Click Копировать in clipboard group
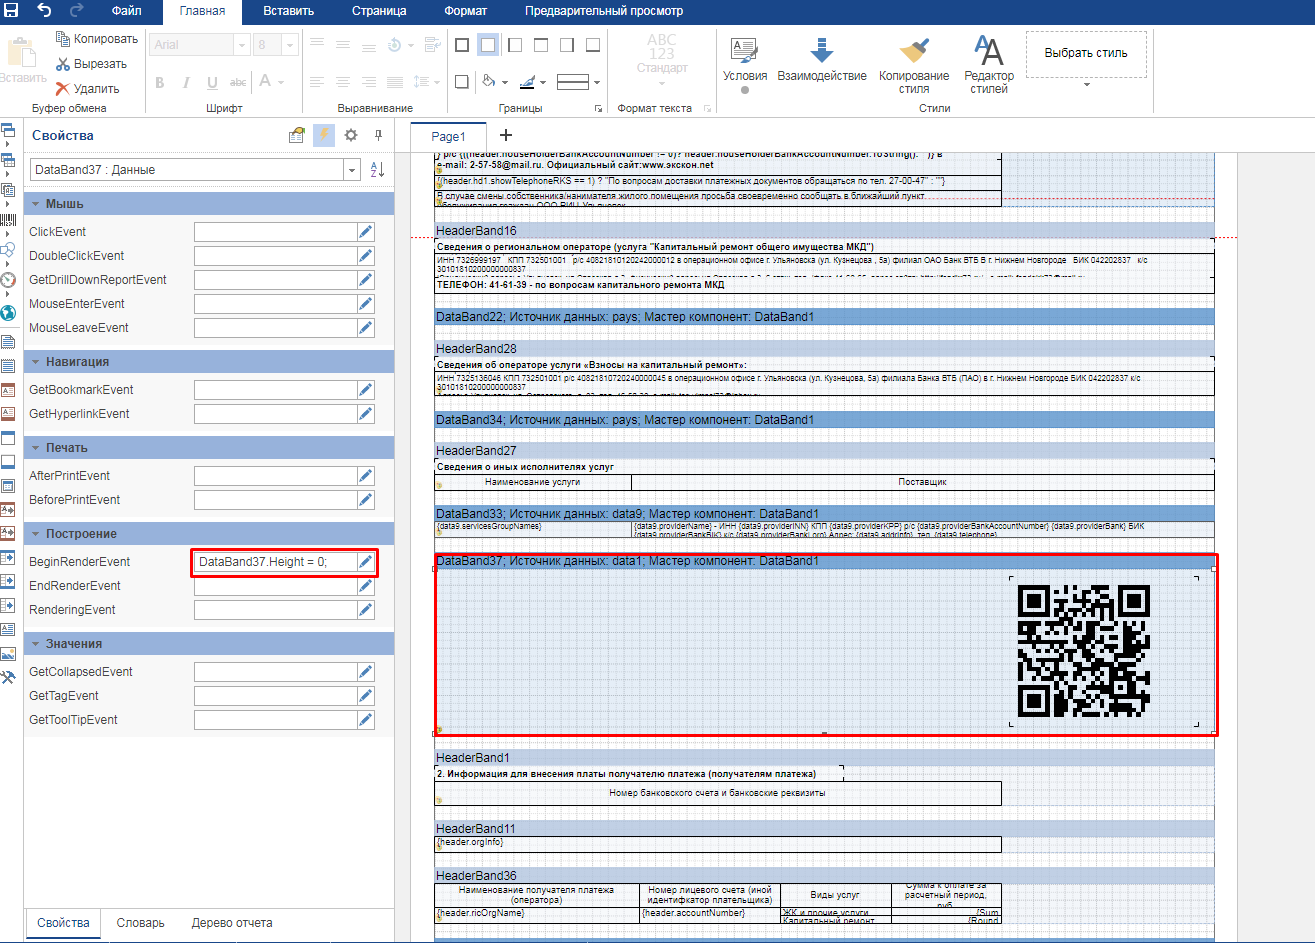 click(x=96, y=39)
